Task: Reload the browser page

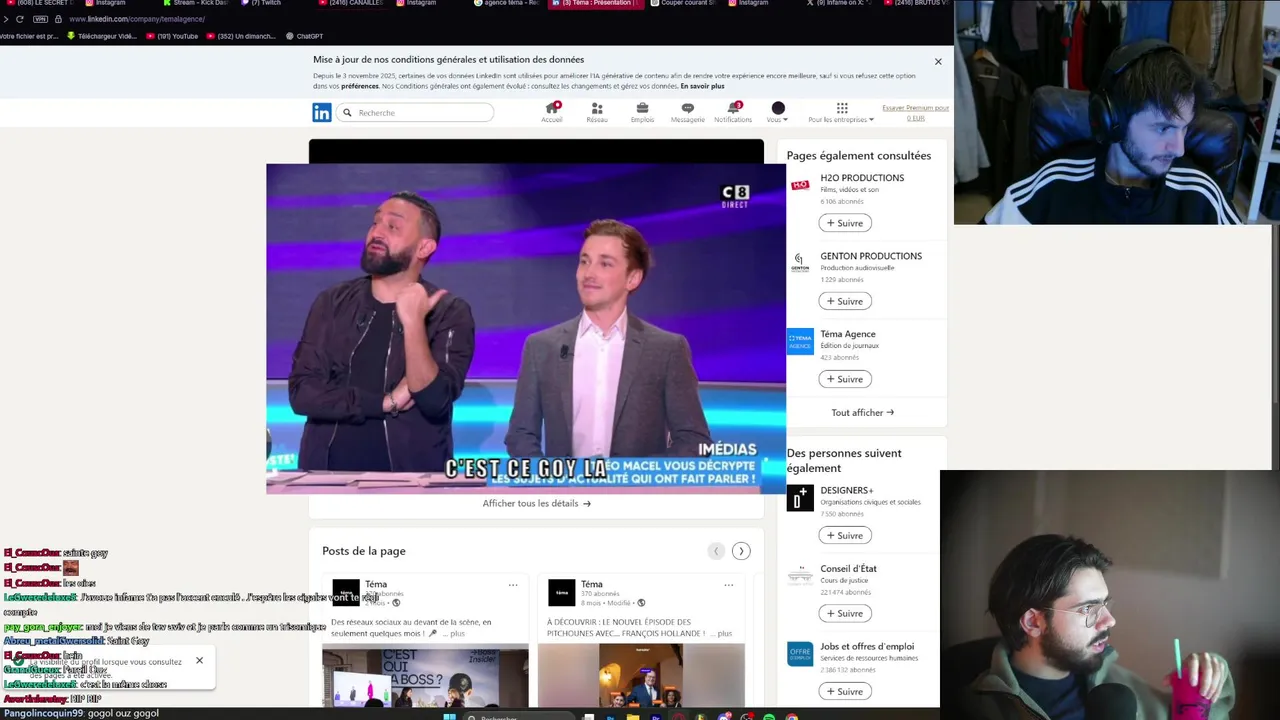Action: [19, 19]
